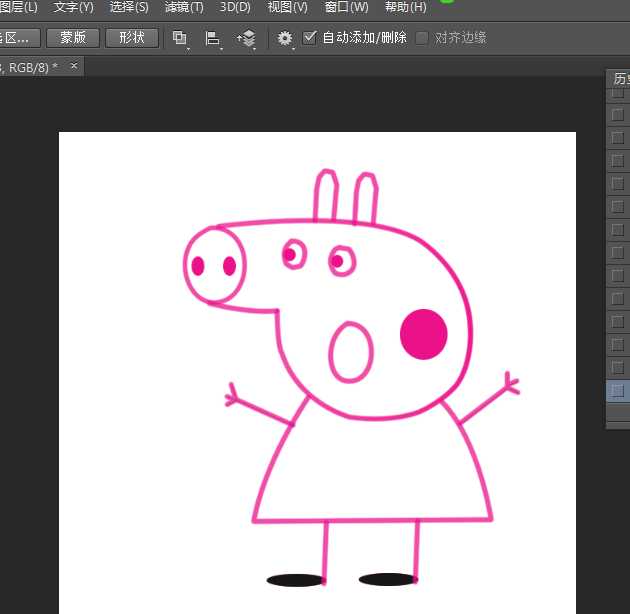Open the 文字(Y) menu
Image resolution: width=630 pixels, height=614 pixels.
tap(73, 7)
